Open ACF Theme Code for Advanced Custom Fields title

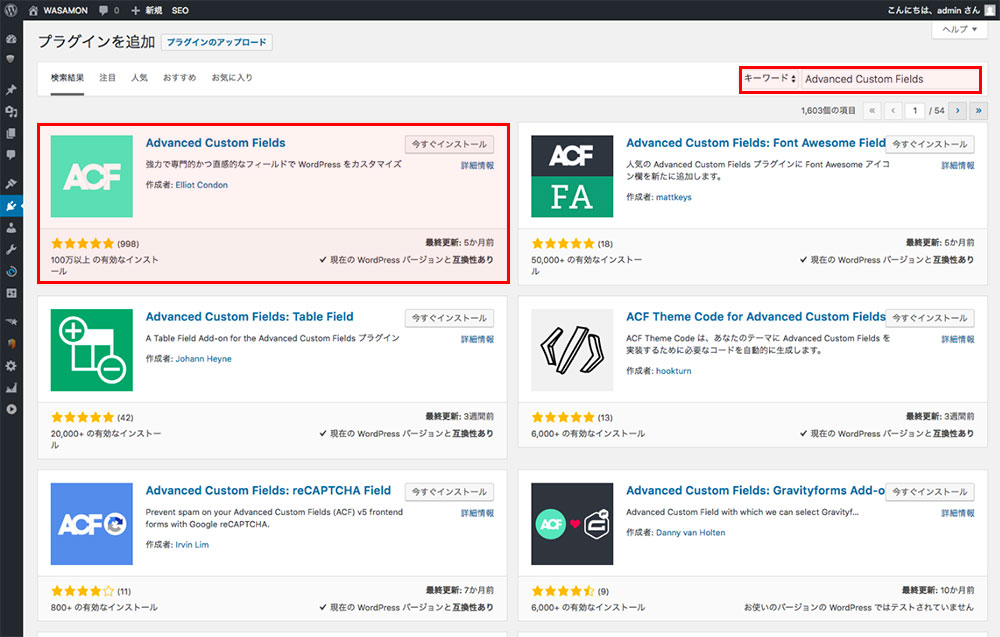point(756,317)
